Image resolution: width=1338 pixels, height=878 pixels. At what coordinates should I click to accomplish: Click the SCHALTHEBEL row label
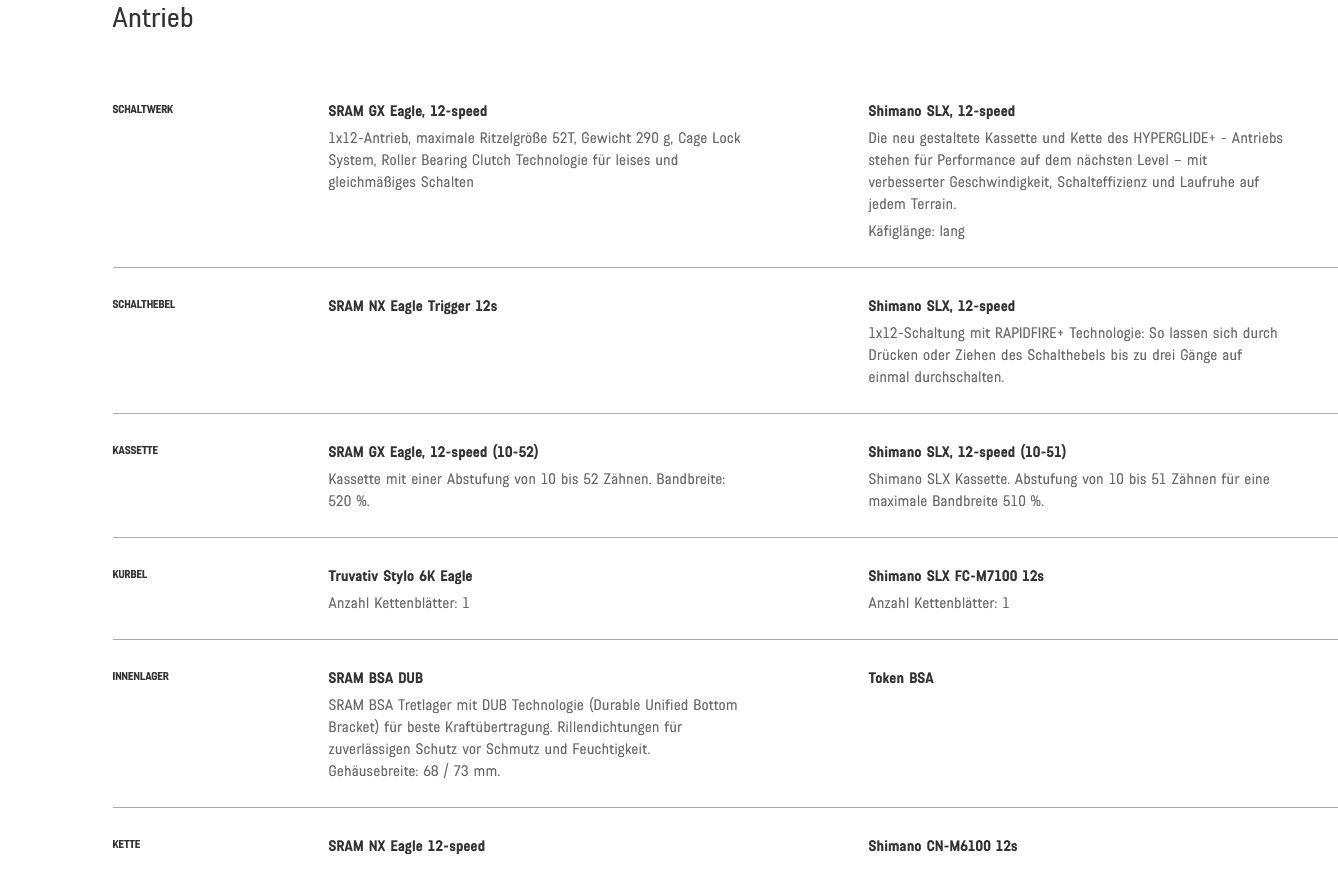coord(144,305)
